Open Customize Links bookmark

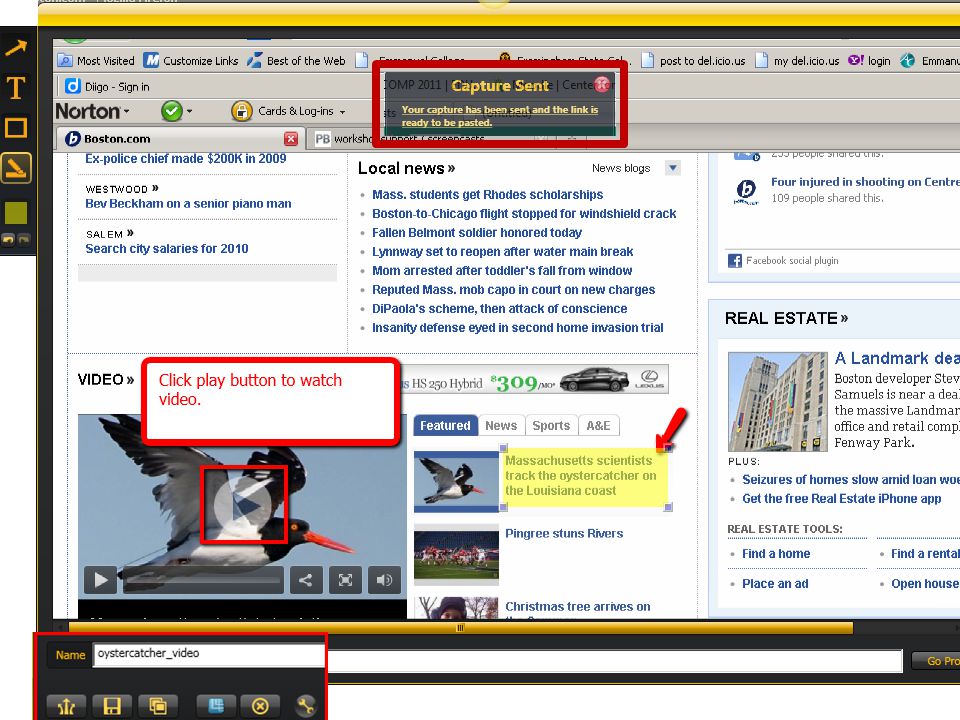click(x=191, y=61)
